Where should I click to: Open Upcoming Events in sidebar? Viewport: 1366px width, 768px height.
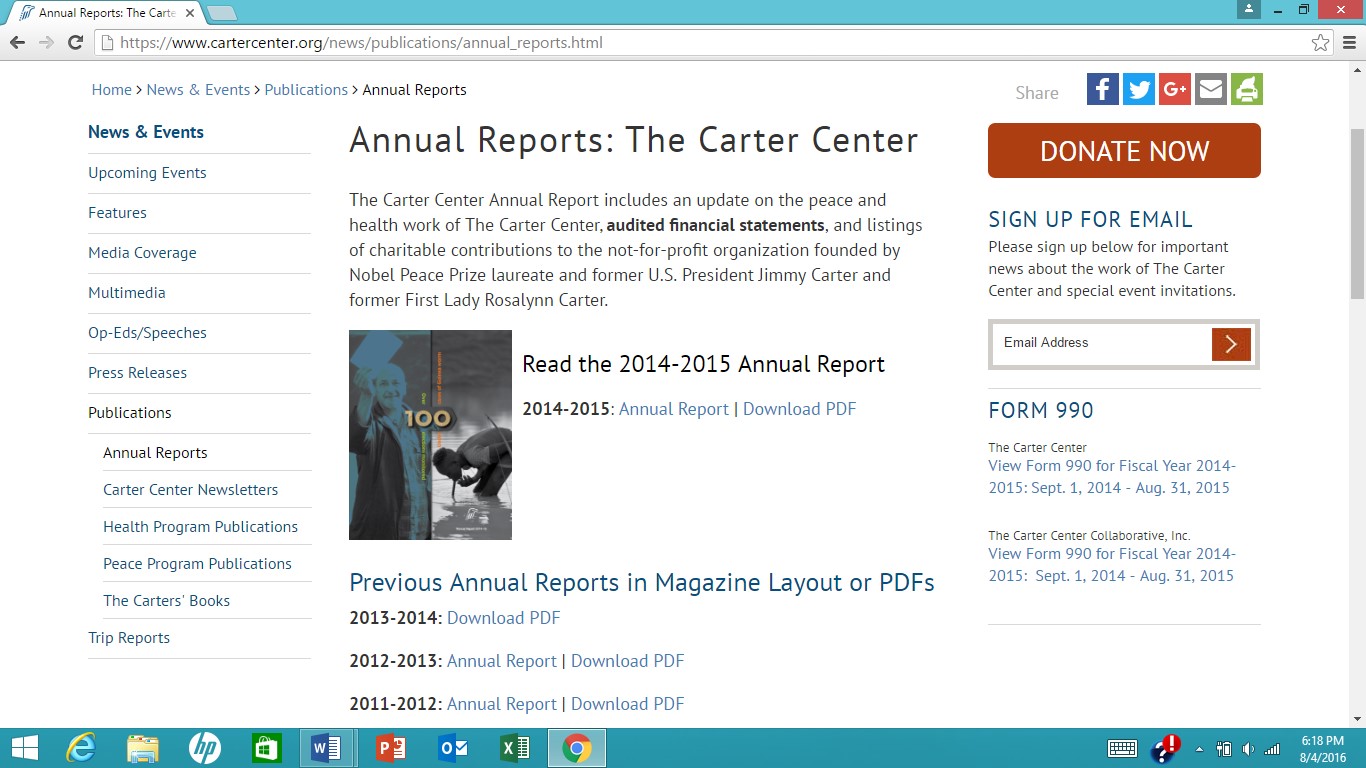point(147,173)
